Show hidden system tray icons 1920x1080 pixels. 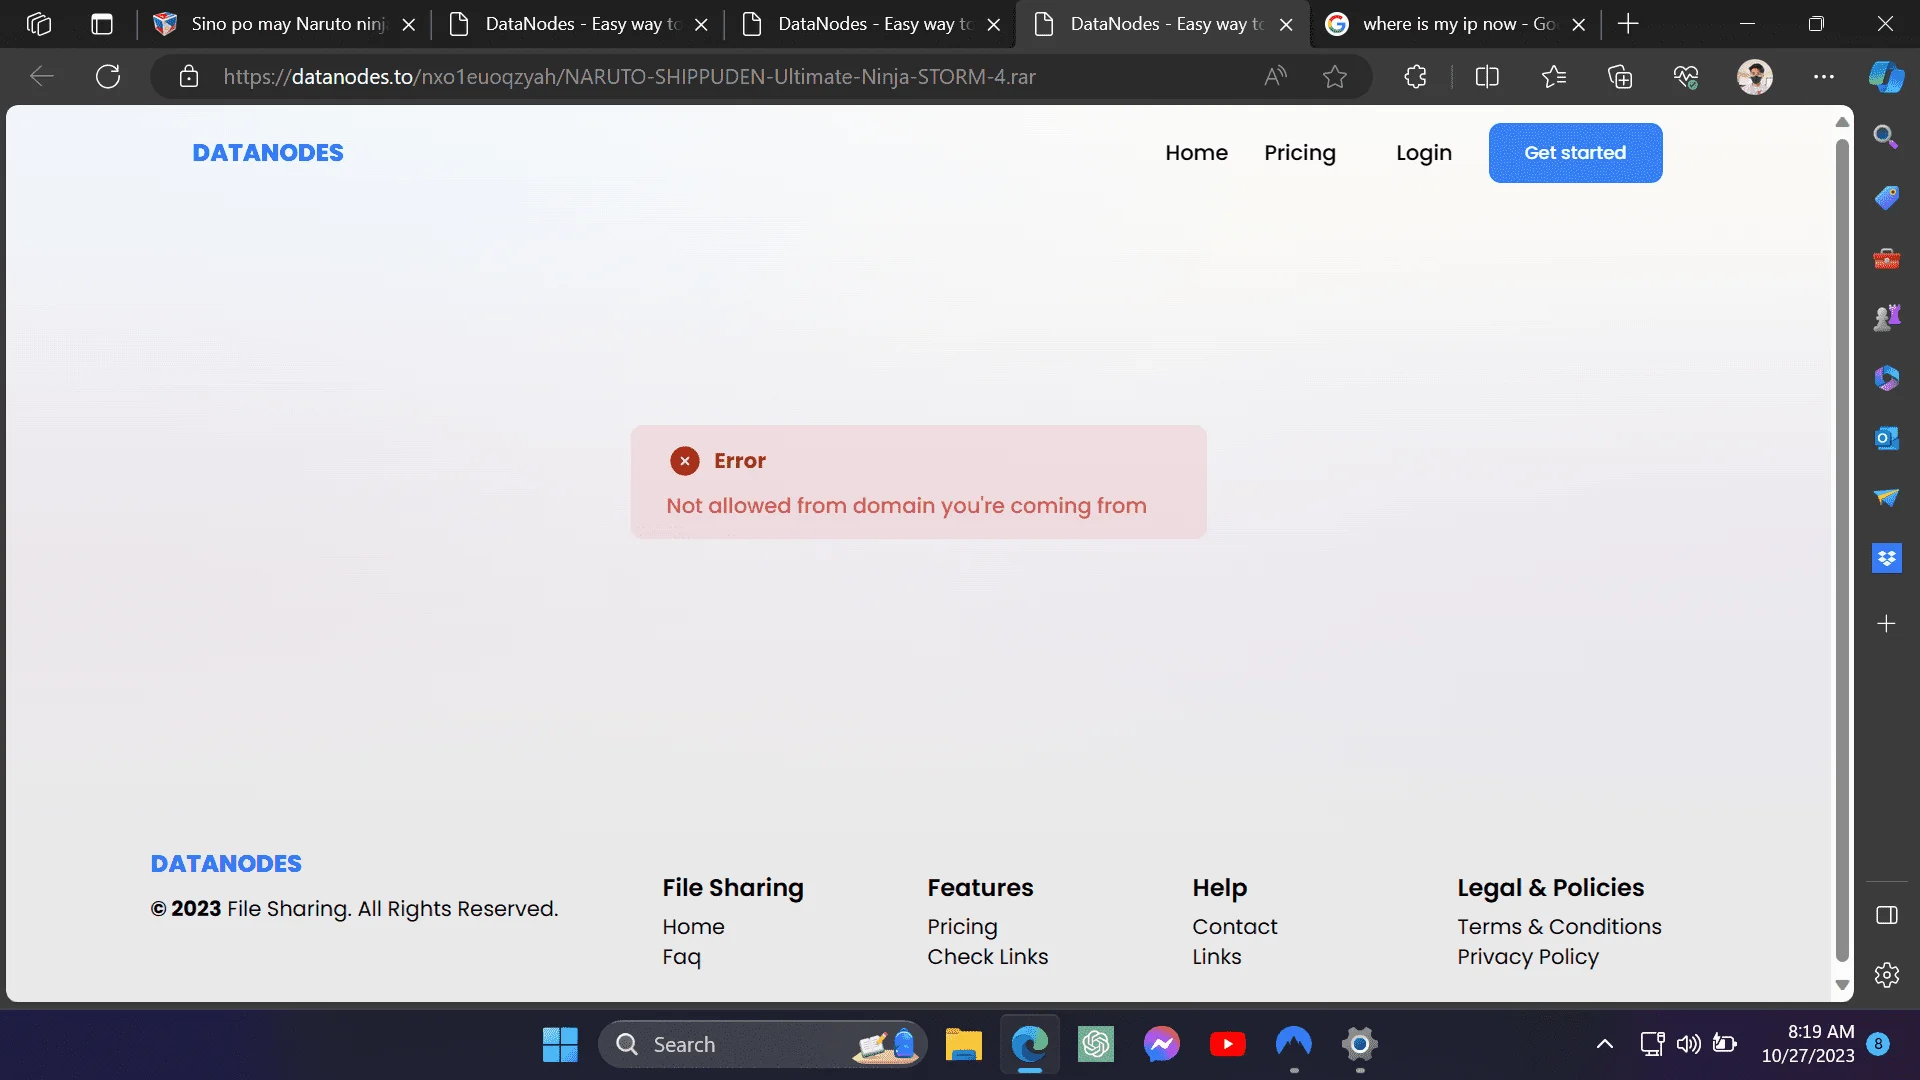click(1604, 1045)
